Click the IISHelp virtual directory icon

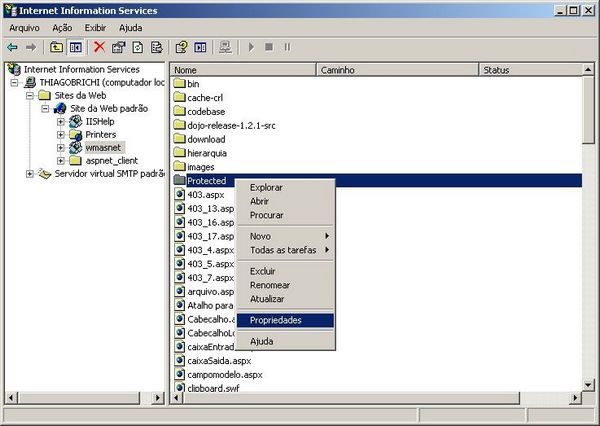tap(76, 122)
